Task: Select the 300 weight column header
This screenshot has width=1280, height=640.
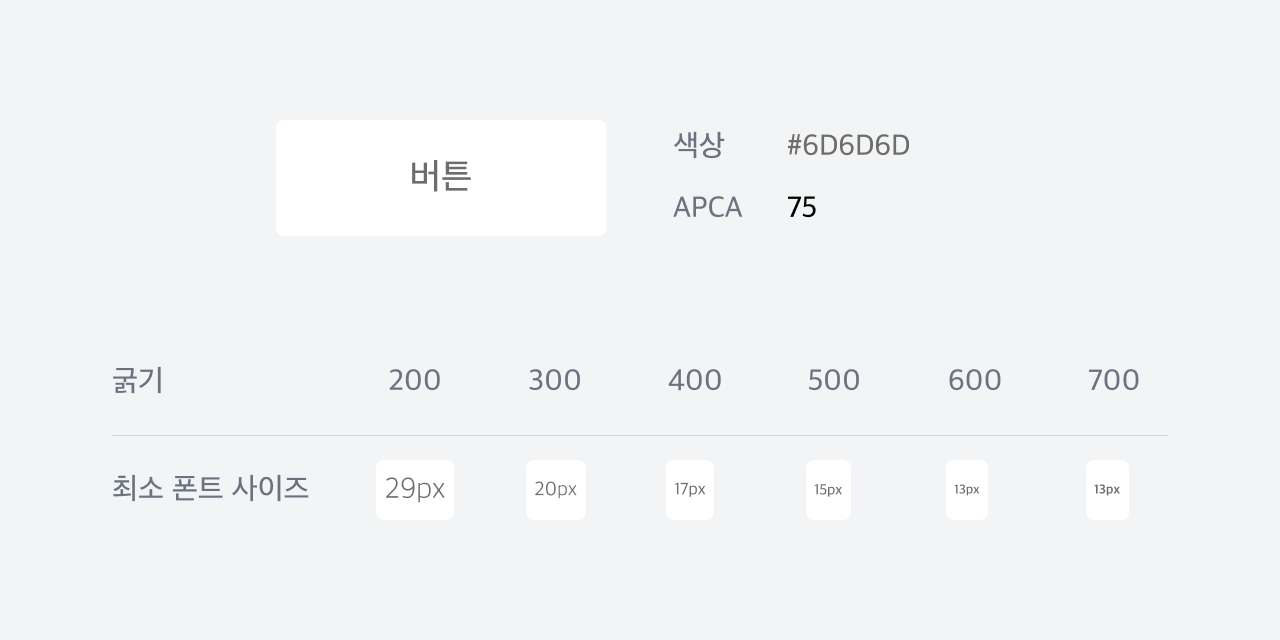Action: click(x=554, y=380)
